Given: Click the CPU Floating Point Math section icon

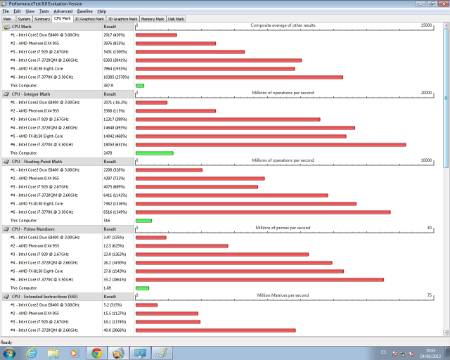Looking at the screenshot, I should click(6, 162).
